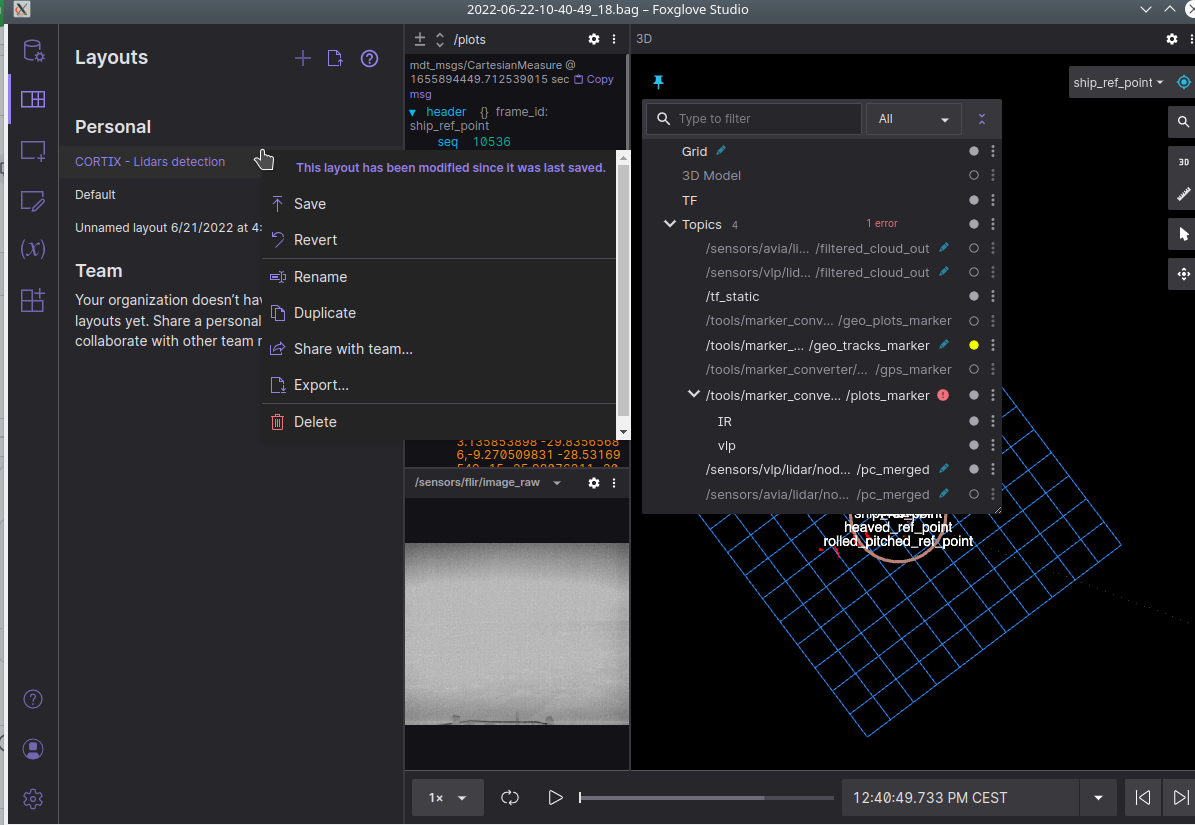Select the Unnamed layout 6/21/2022
The image size is (1195, 825).
click(168, 227)
